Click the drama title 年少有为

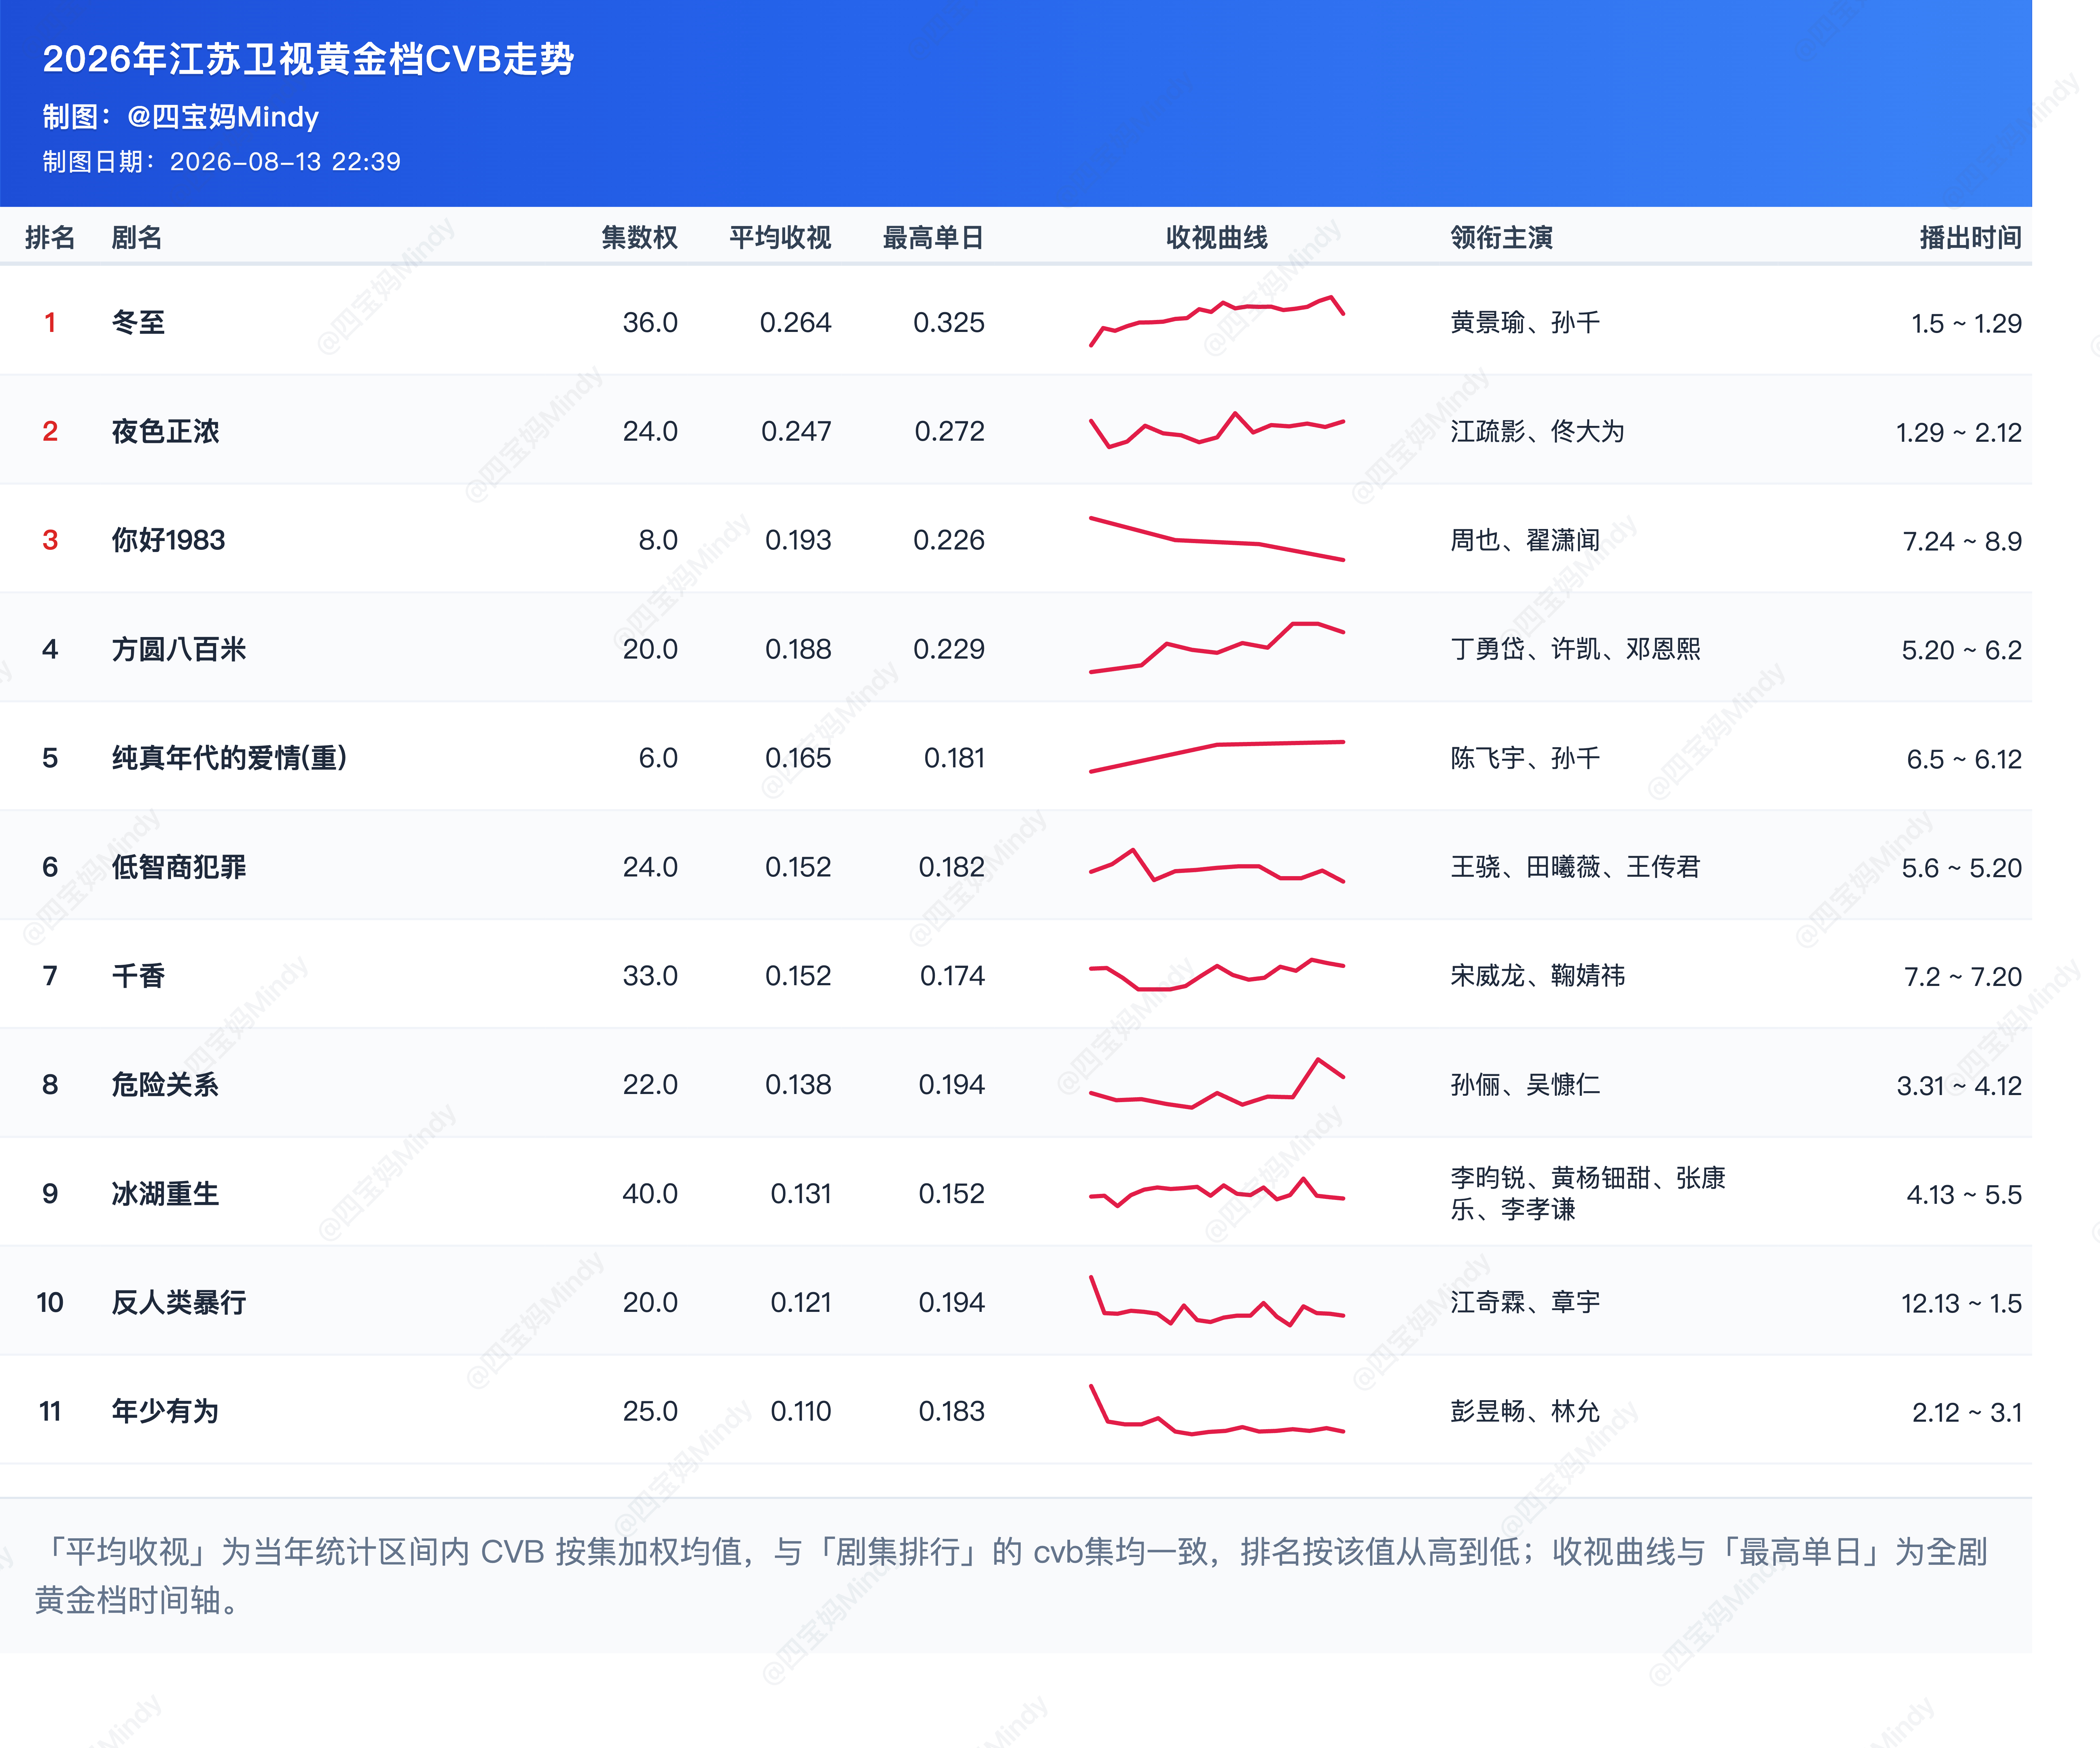pos(165,1412)
